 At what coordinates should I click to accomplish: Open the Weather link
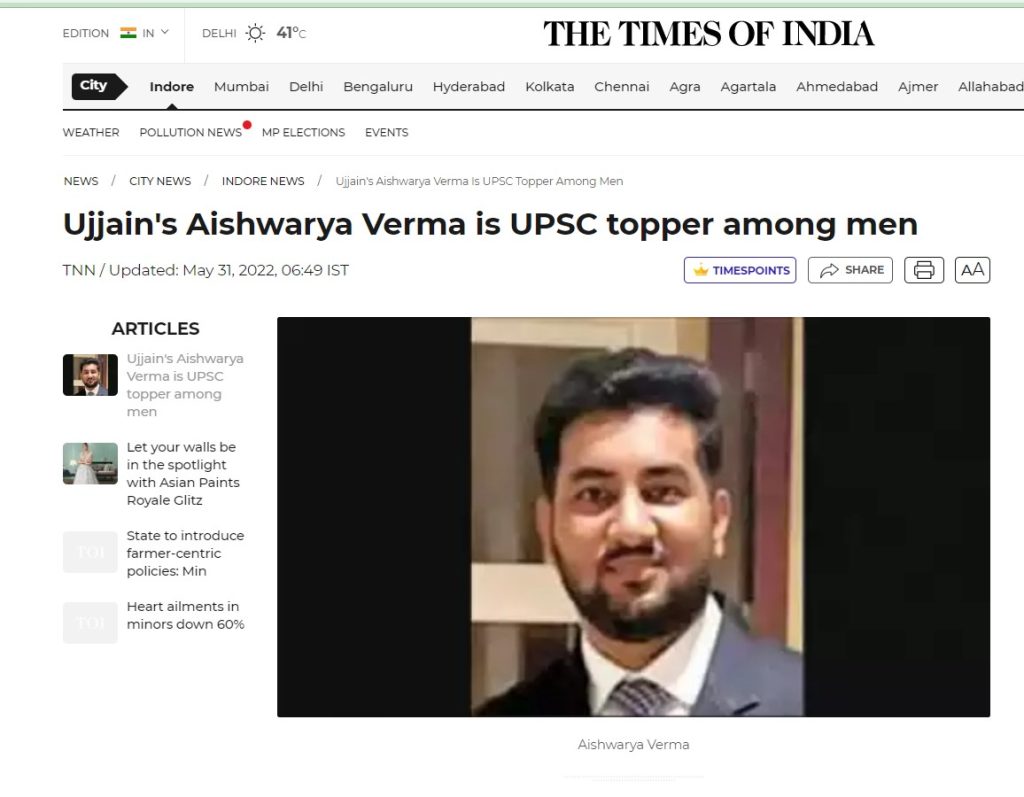tap(91, 132)
